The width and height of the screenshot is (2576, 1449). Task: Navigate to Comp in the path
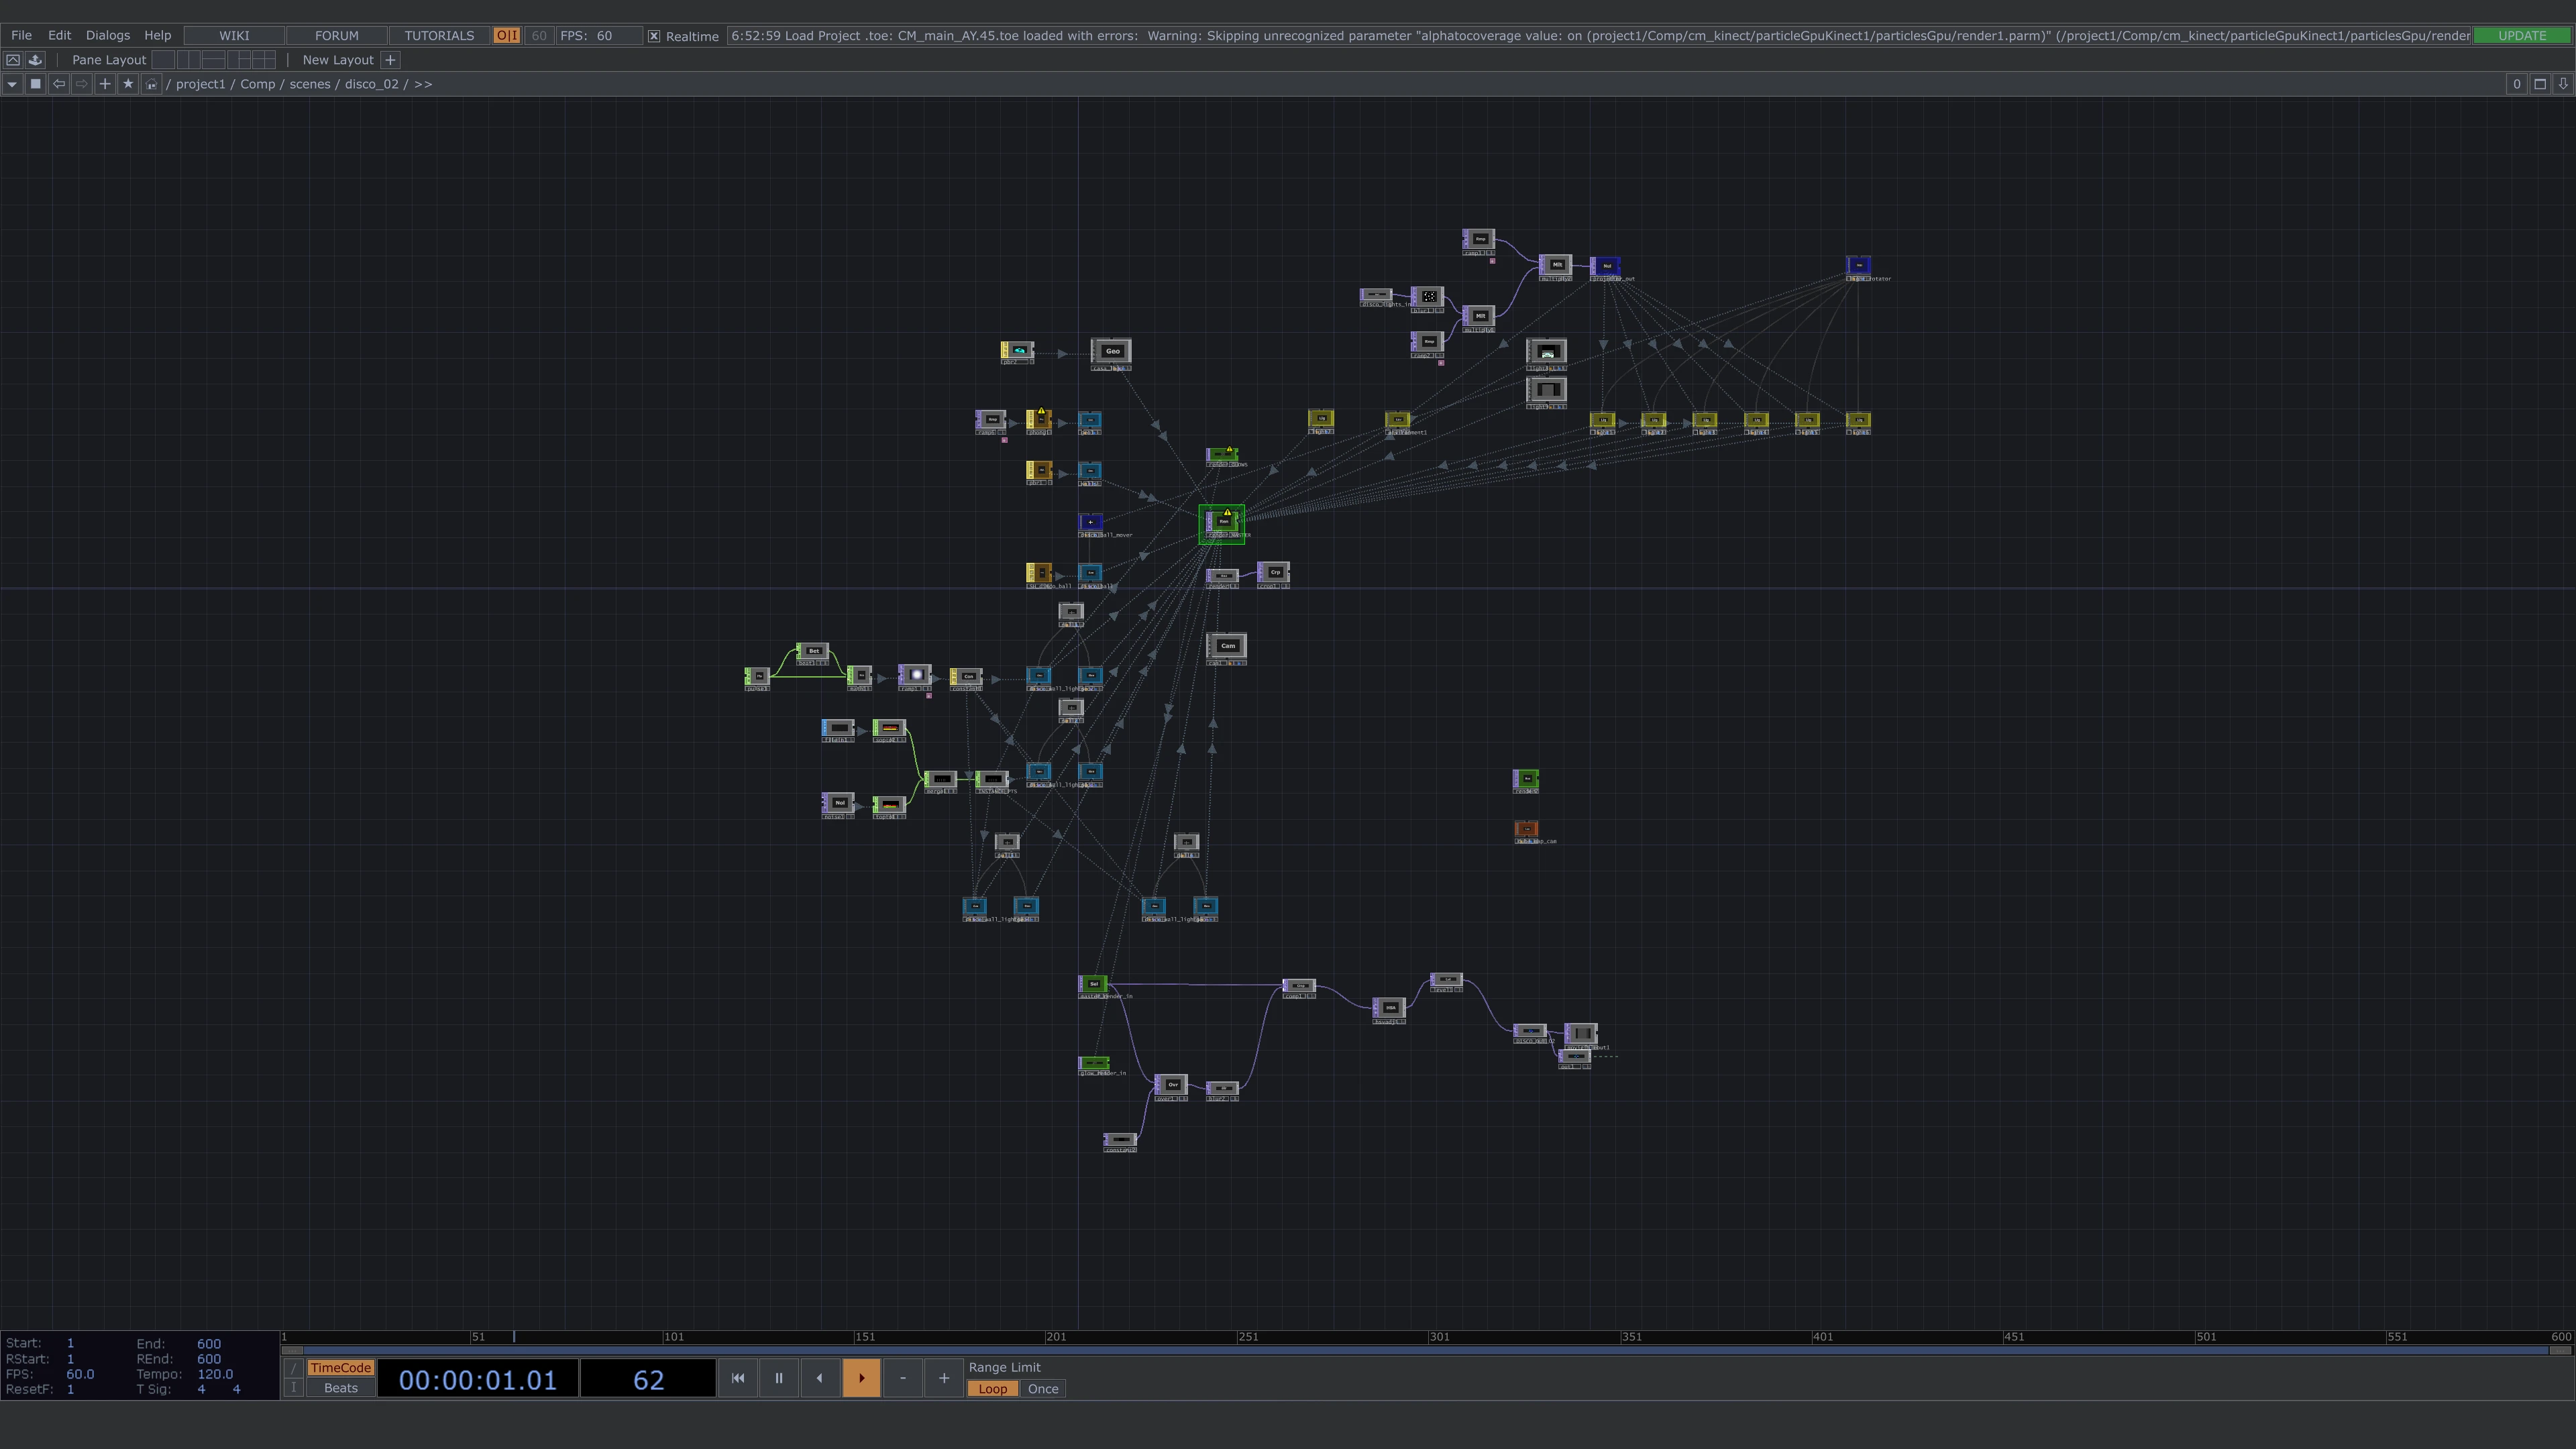(x=257, y=84)
